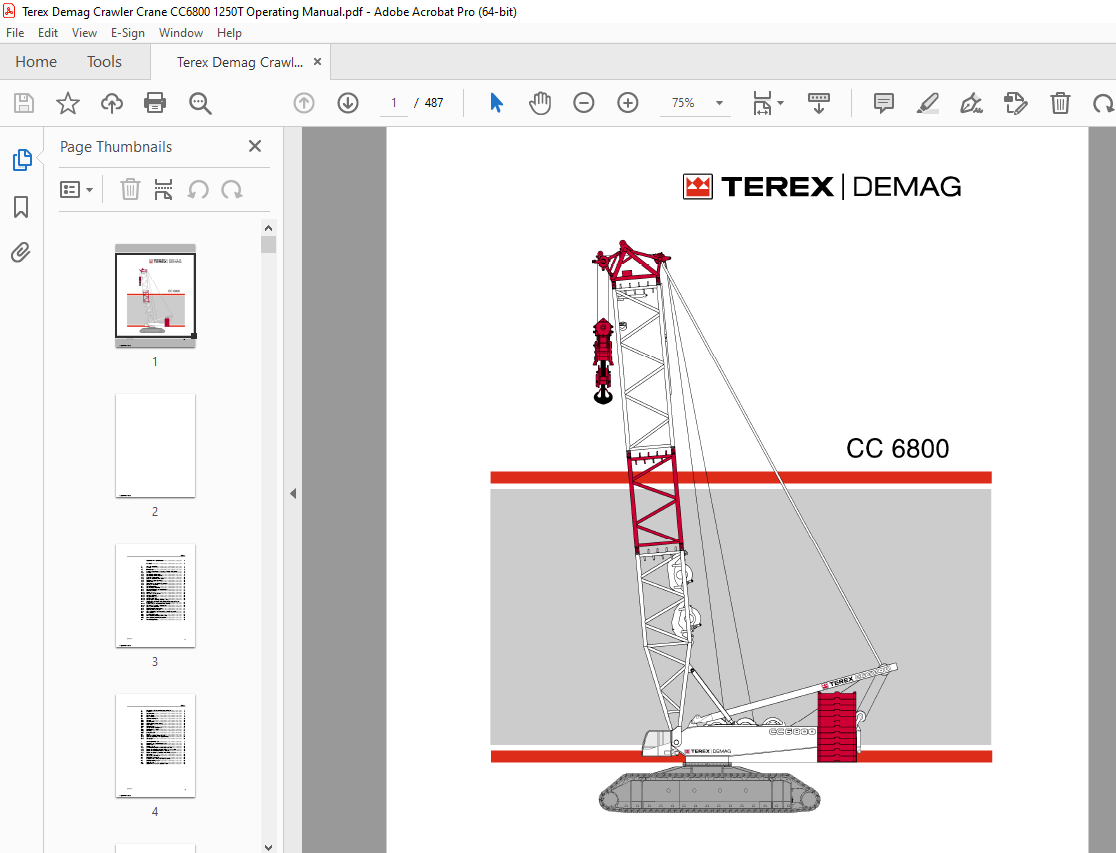Open the File menu
Screen dimensions: 1116x853
15,33
